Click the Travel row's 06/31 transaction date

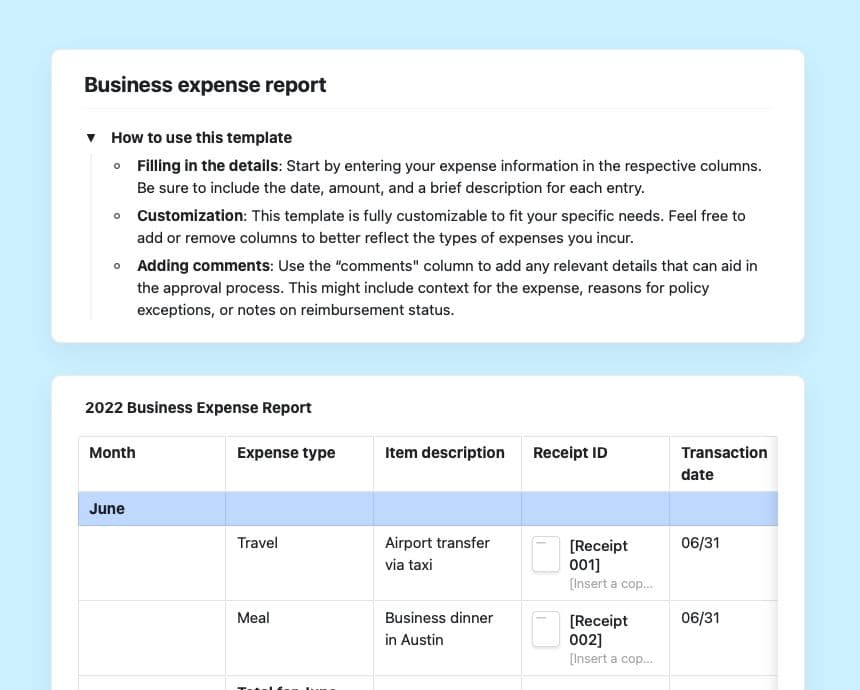point(700,543)
